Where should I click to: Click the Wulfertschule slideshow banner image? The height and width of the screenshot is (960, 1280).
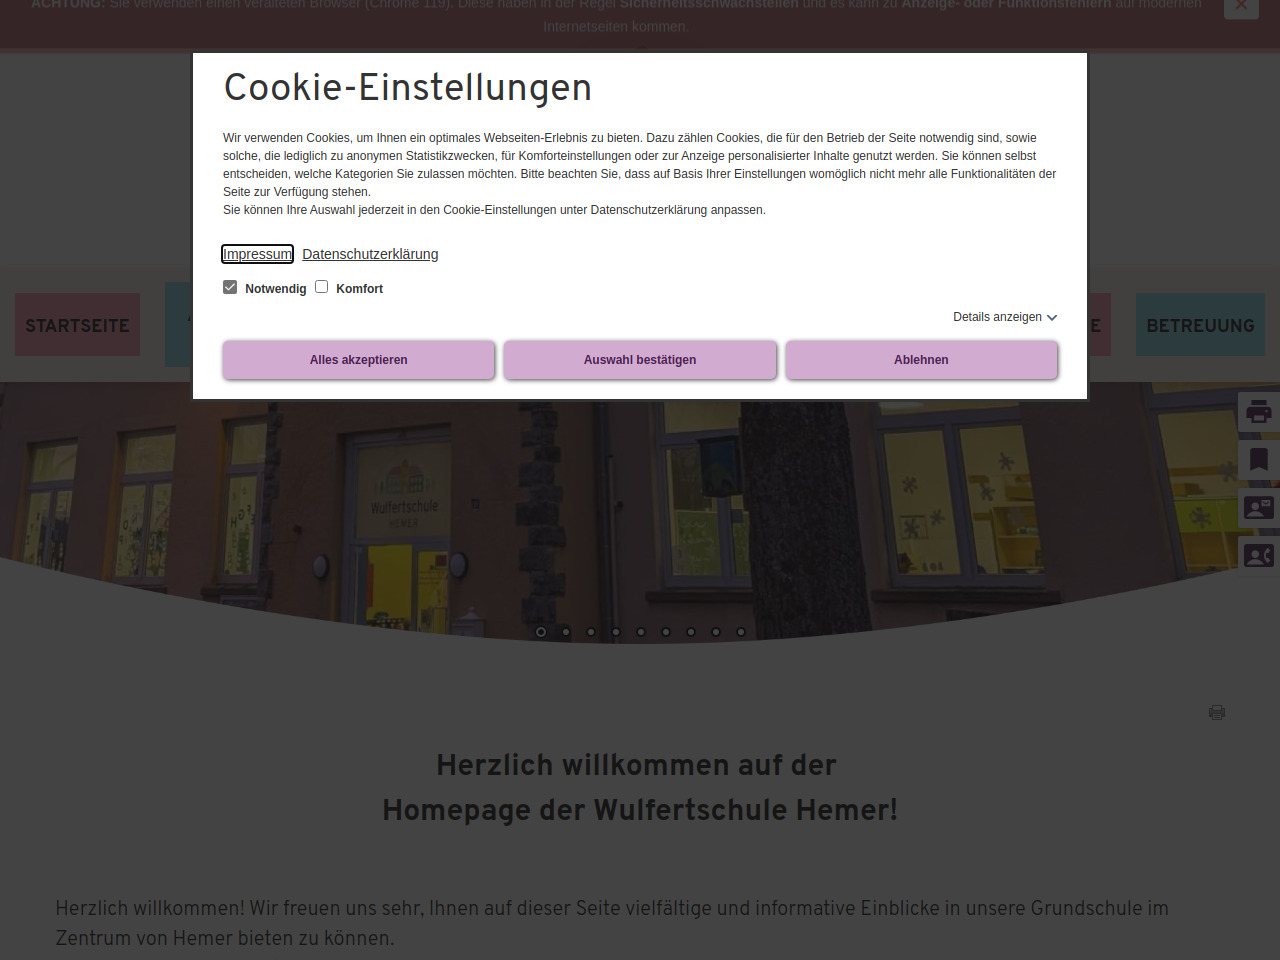tap(640, 510)
